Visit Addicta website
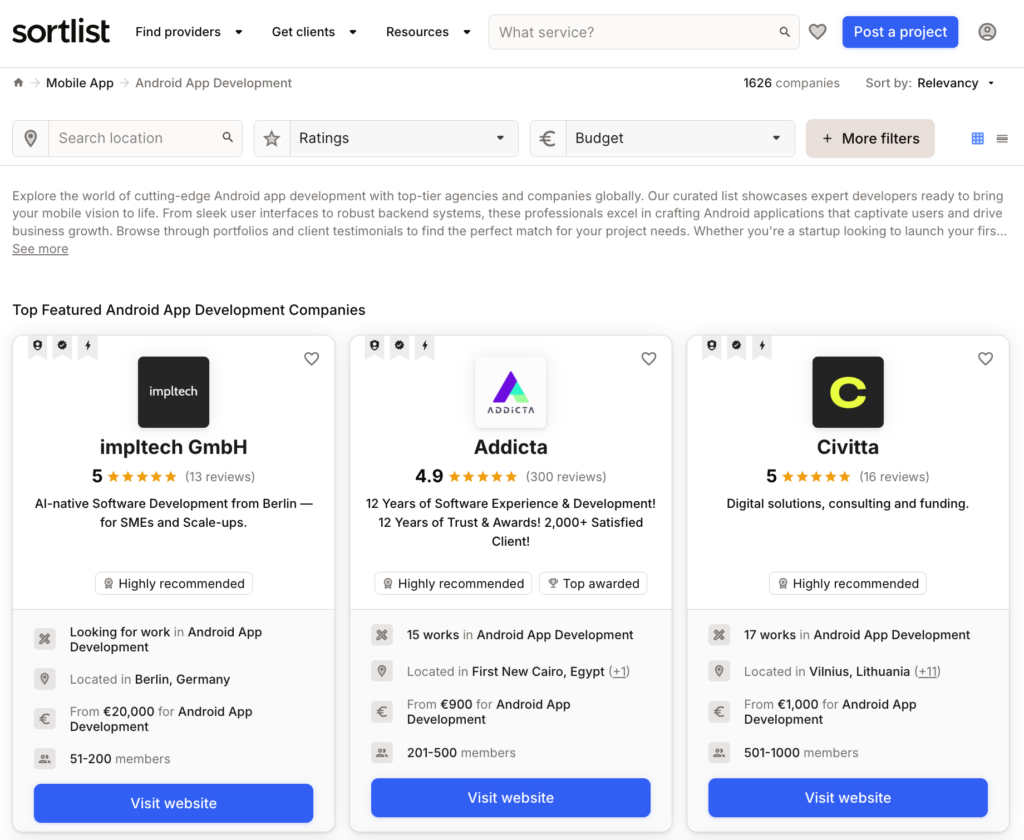Screen dimensions: 1024x840 (511, 798)
